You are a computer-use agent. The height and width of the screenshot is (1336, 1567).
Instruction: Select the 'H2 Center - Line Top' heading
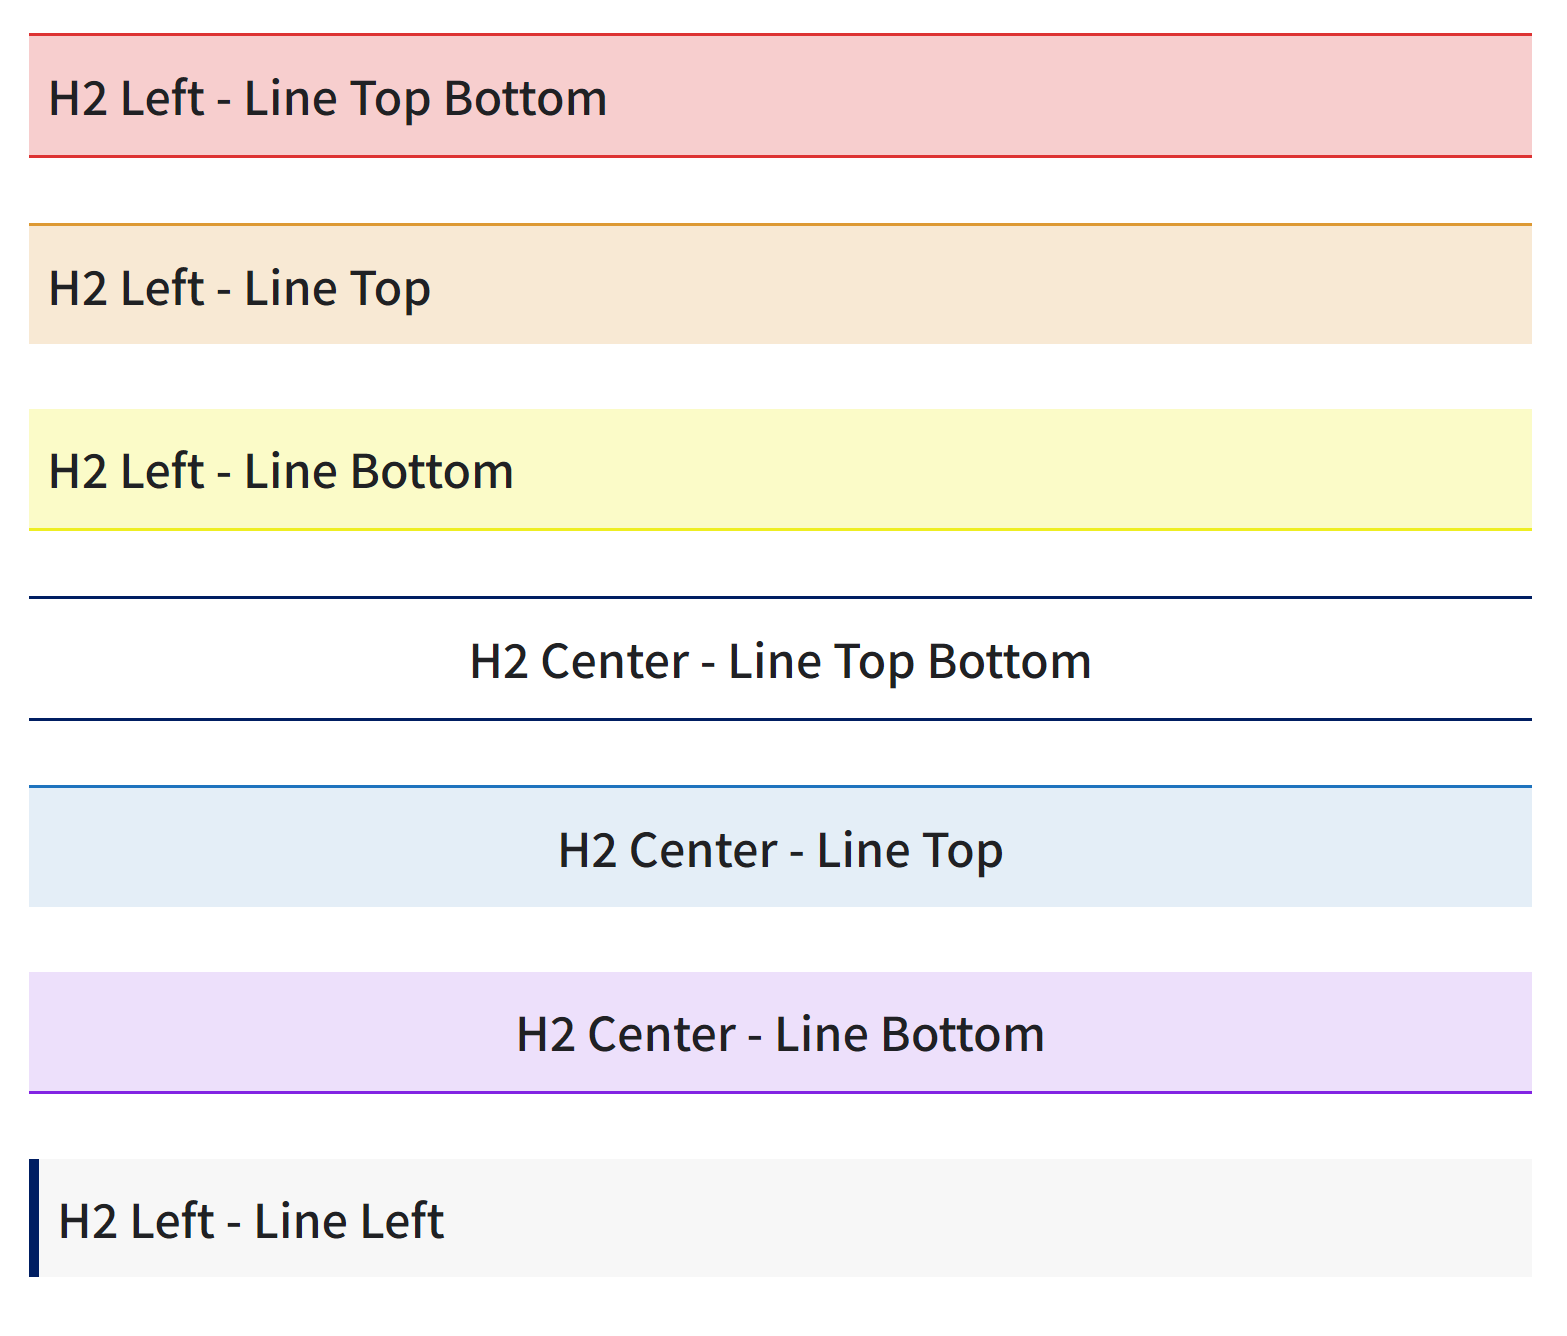[x=780, y=850]
